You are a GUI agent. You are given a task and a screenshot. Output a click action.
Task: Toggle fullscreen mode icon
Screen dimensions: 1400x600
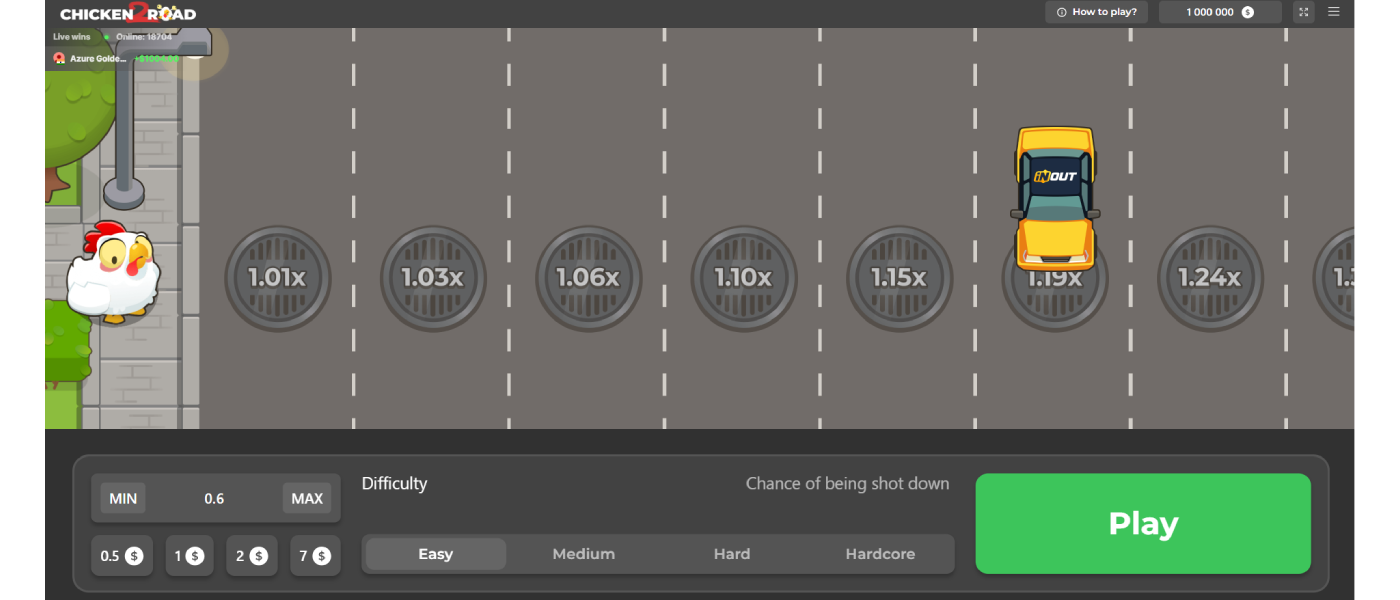(x=1303, y=12)
